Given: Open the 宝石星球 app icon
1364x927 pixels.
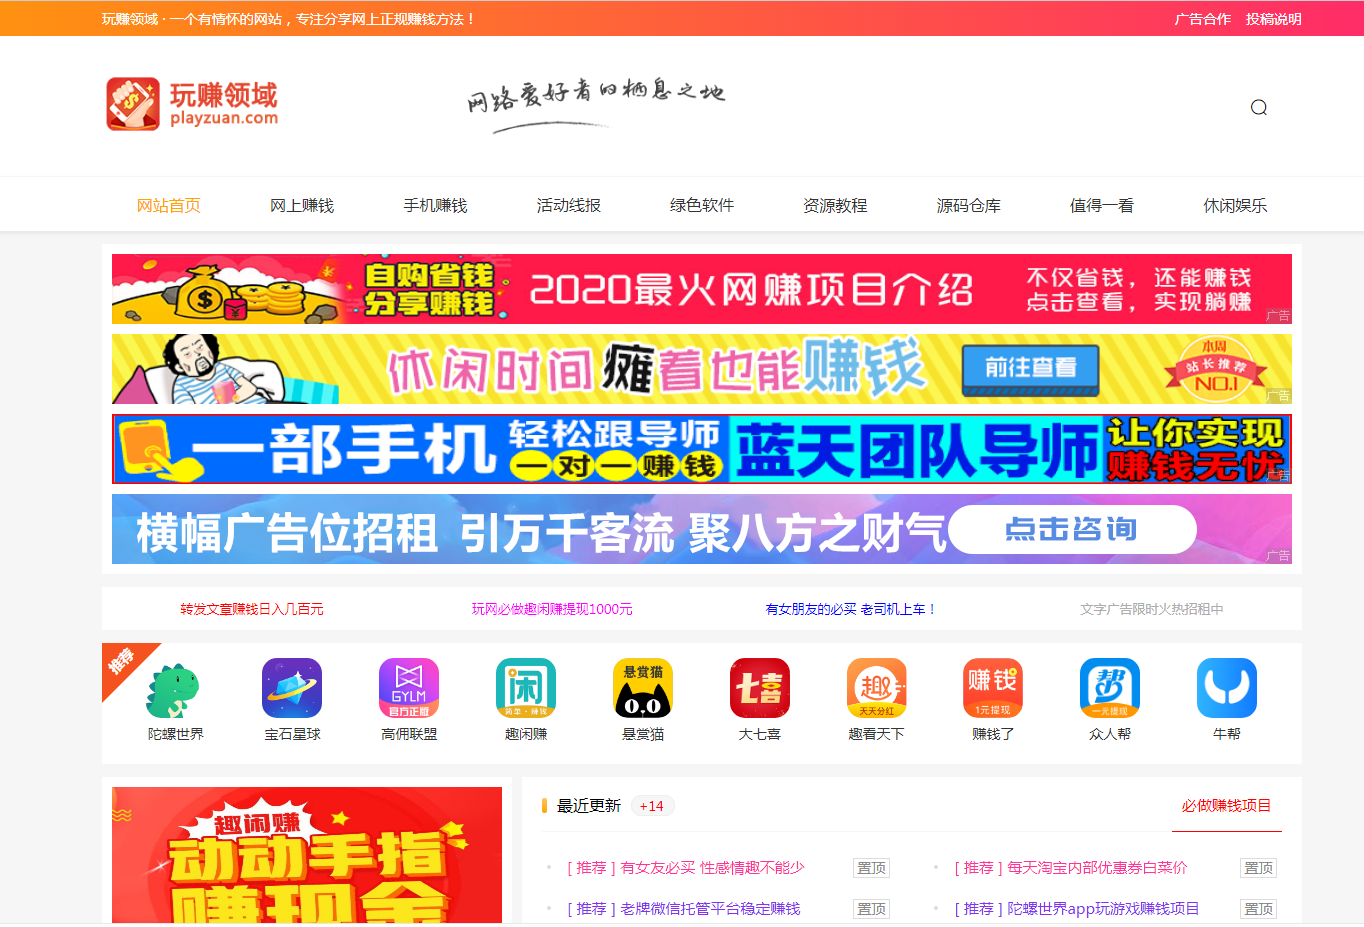Looking at the screenshot, I should 292,689.
